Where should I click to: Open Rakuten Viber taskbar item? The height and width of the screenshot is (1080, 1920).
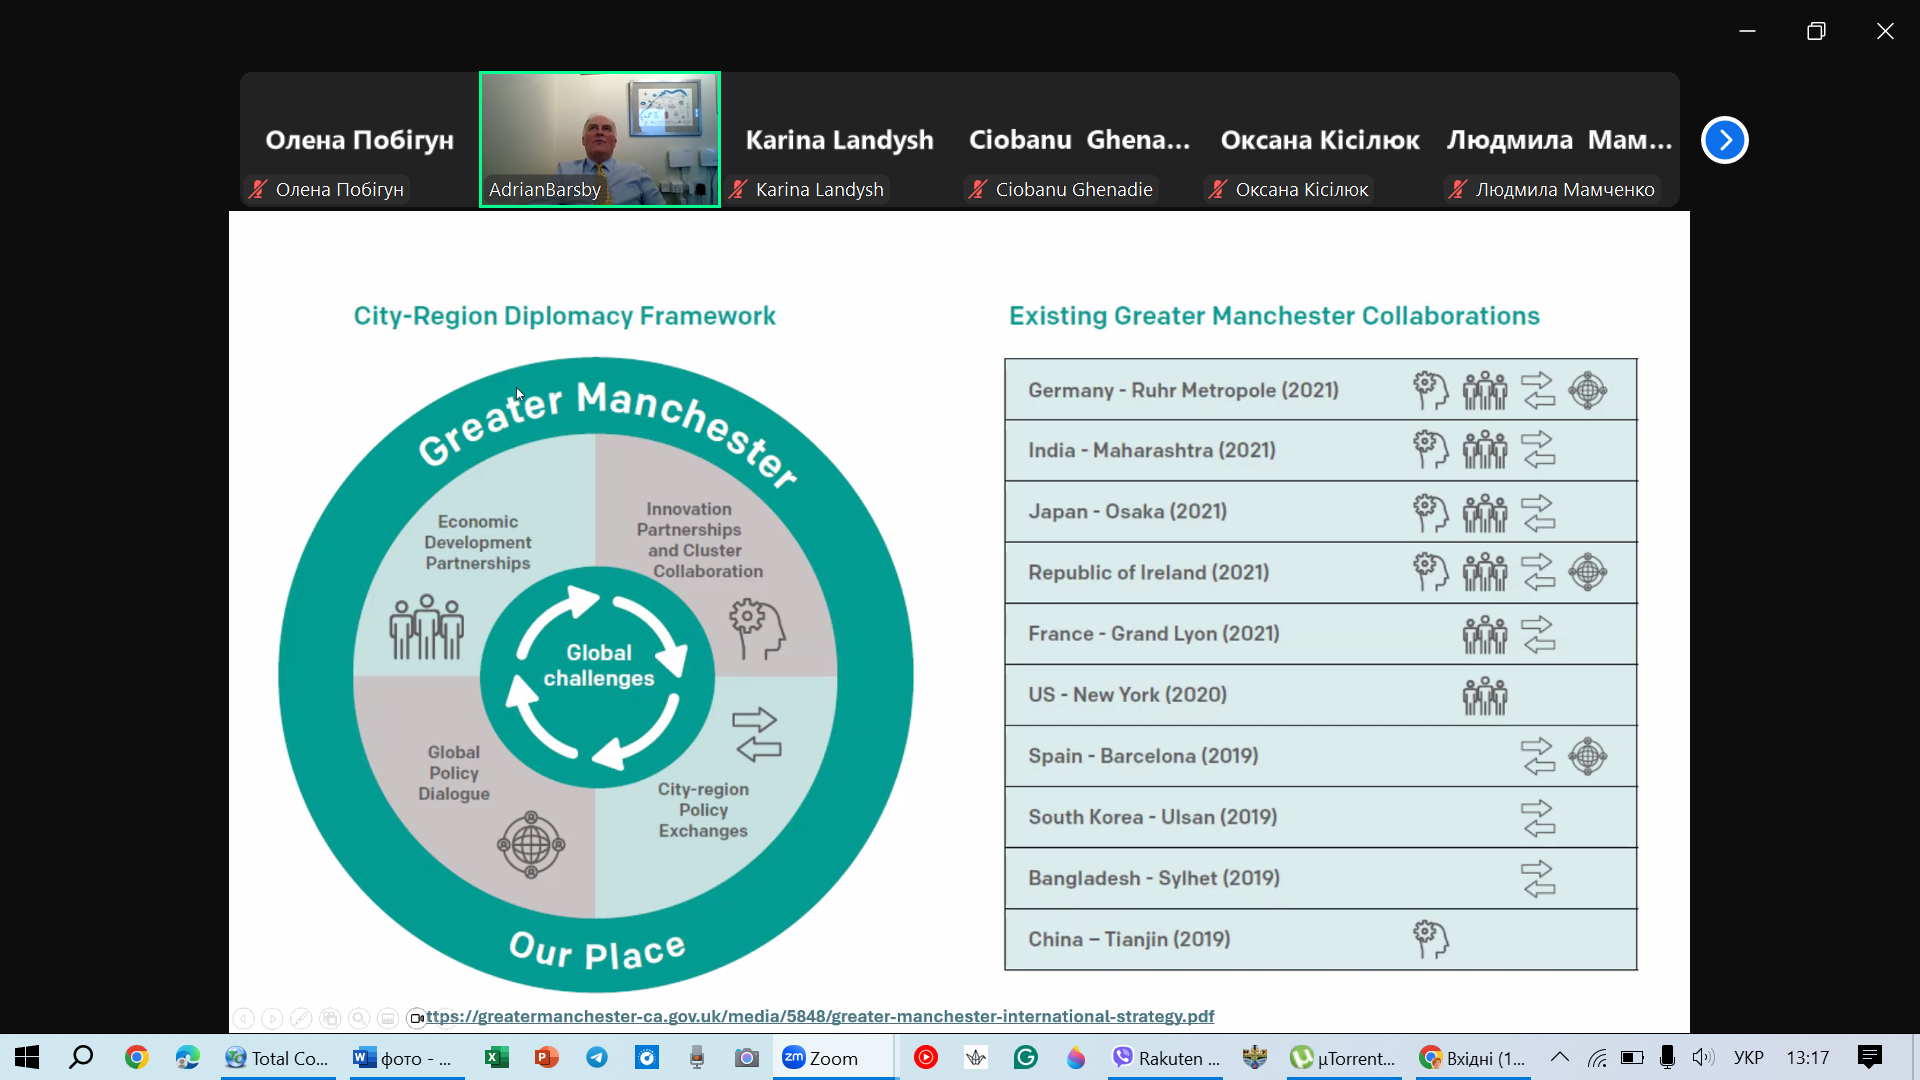(1166, 1058)
